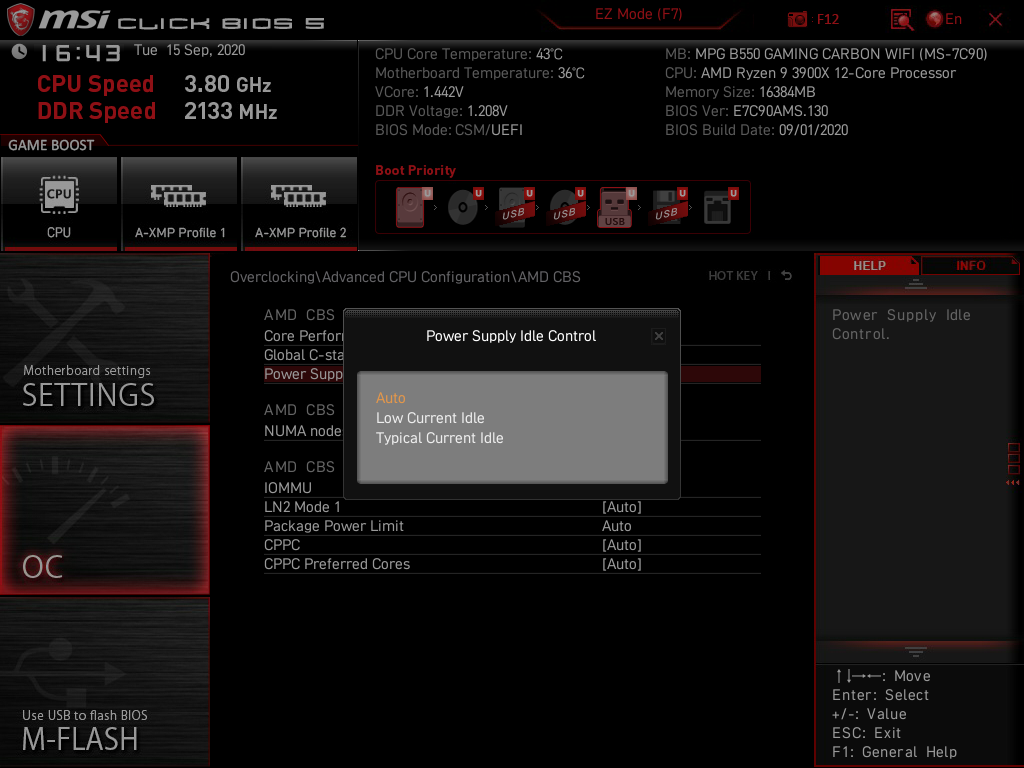
Task: Switch to the HELP tab
Action: [x=869, y=265]
